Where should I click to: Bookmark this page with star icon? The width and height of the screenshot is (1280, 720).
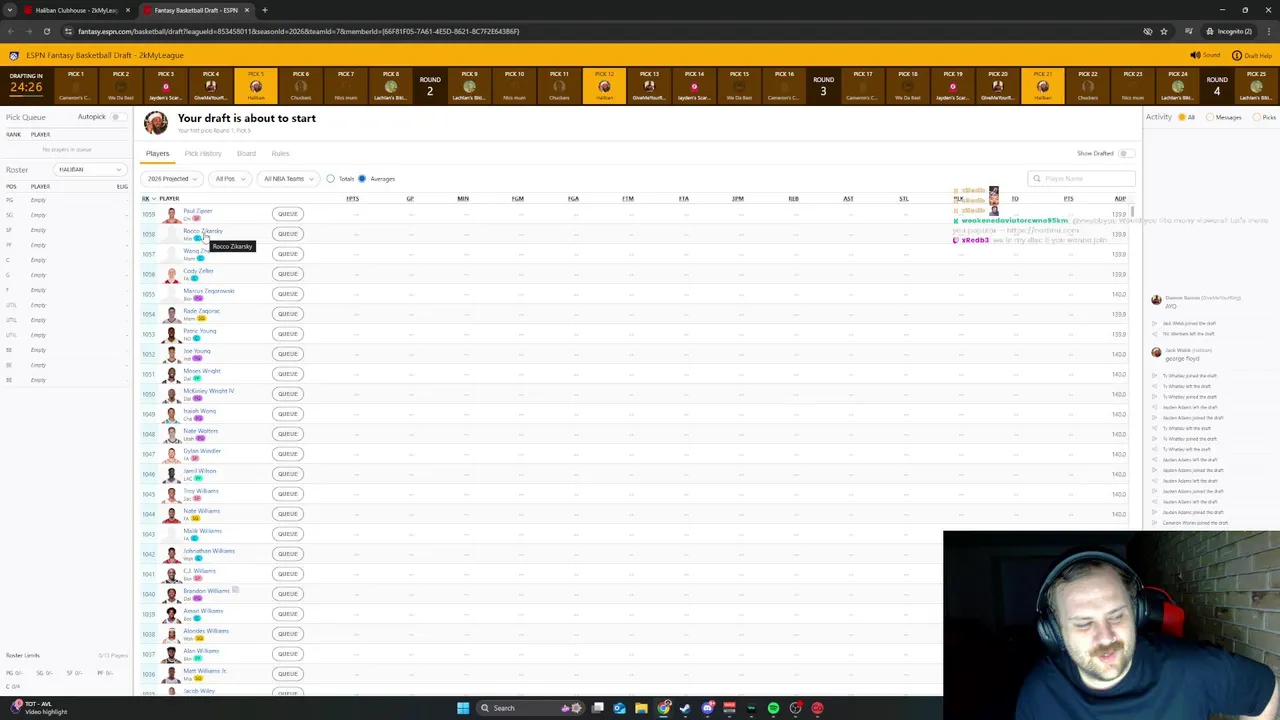1164,31
